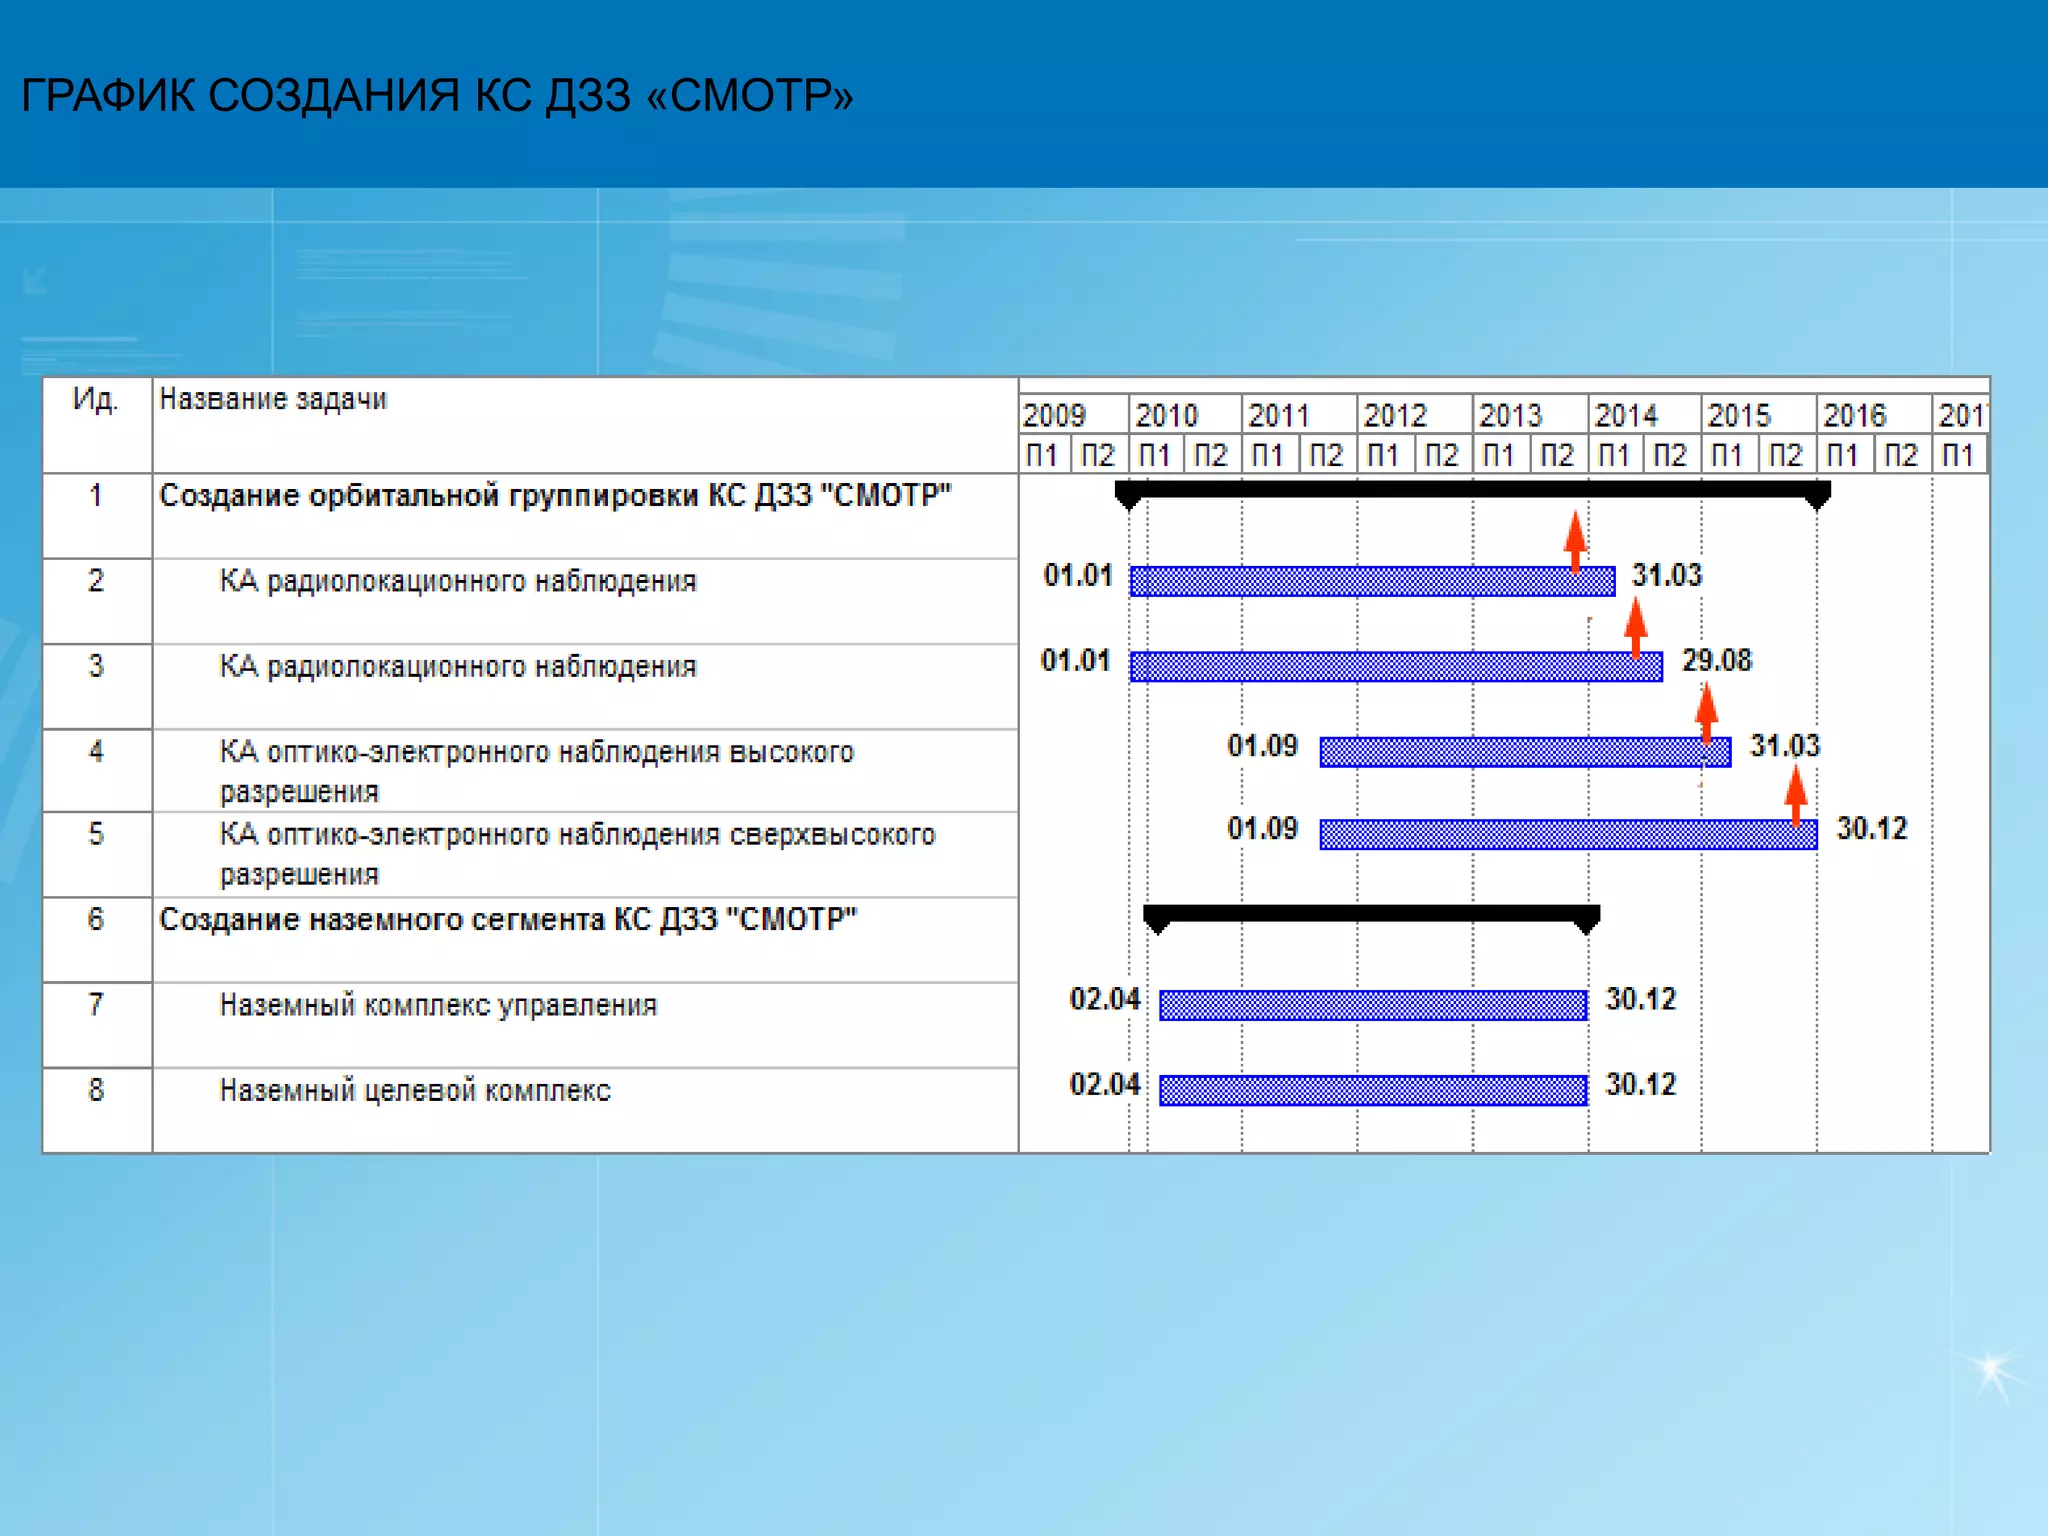Select blue bar for task 3 ending 29.08
The image size is (2048, 1536).
coord(1395,666)
